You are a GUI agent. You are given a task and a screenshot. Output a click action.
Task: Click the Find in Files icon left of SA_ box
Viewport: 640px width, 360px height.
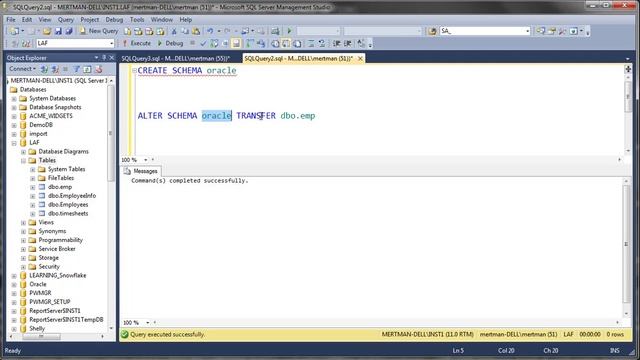pos(432,31)
